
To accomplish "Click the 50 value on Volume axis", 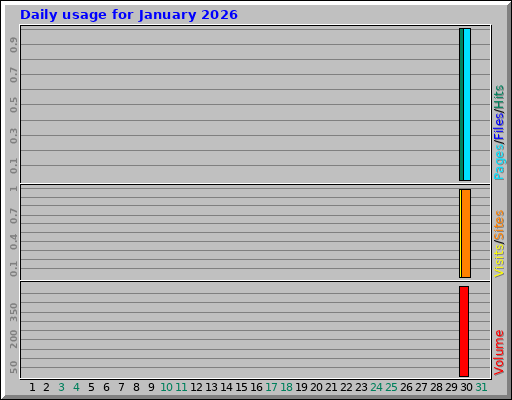I will click(x=14, y=367).
